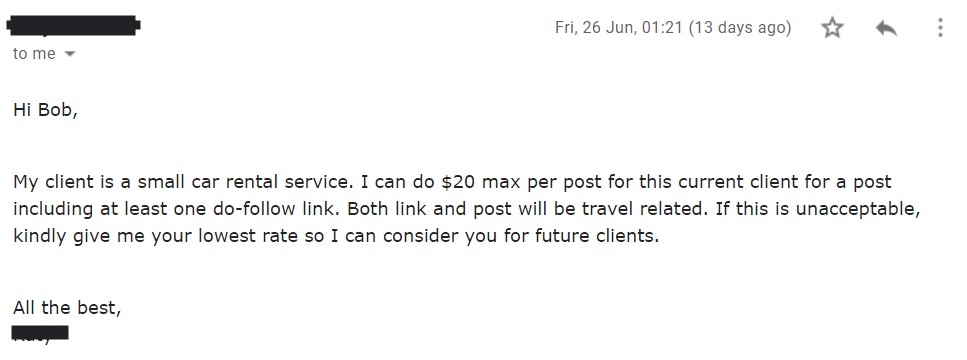The height and width of the screenshot is (360, 967).
Task: Click the word 'unacceptable' in the message
Action: 855,210
